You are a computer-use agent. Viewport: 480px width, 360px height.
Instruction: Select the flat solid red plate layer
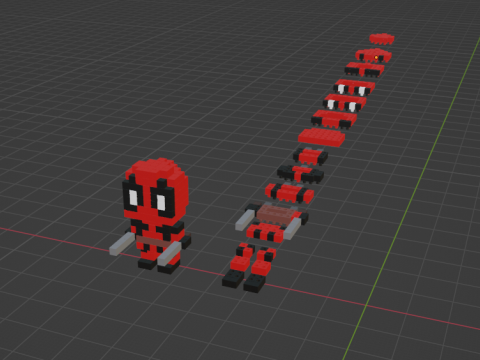pos(321,137)
